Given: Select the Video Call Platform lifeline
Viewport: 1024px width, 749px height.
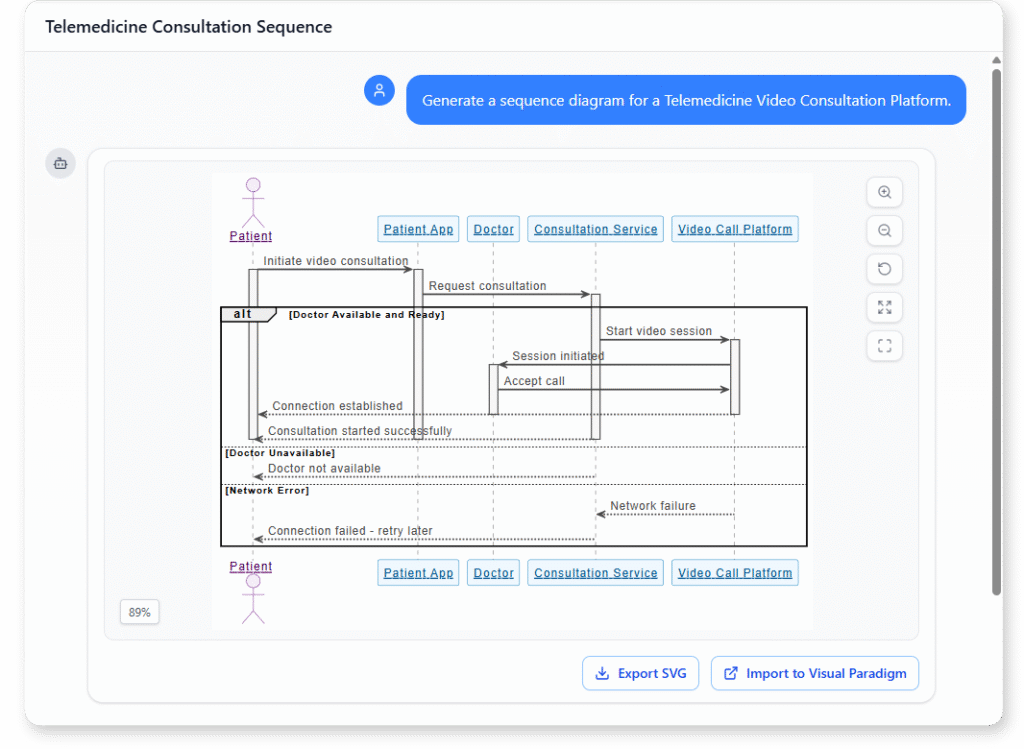Looking at the screenshot, I should [735, 229].
